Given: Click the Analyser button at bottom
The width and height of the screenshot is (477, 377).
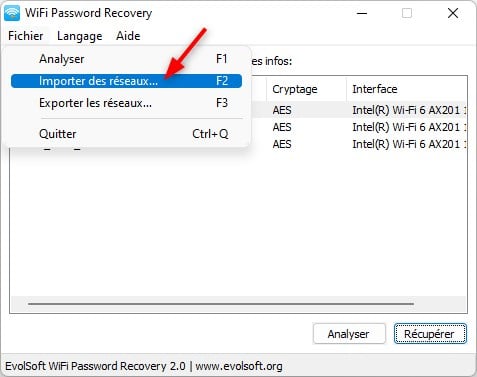Looking at the screenshot, I should coord(349,334).
